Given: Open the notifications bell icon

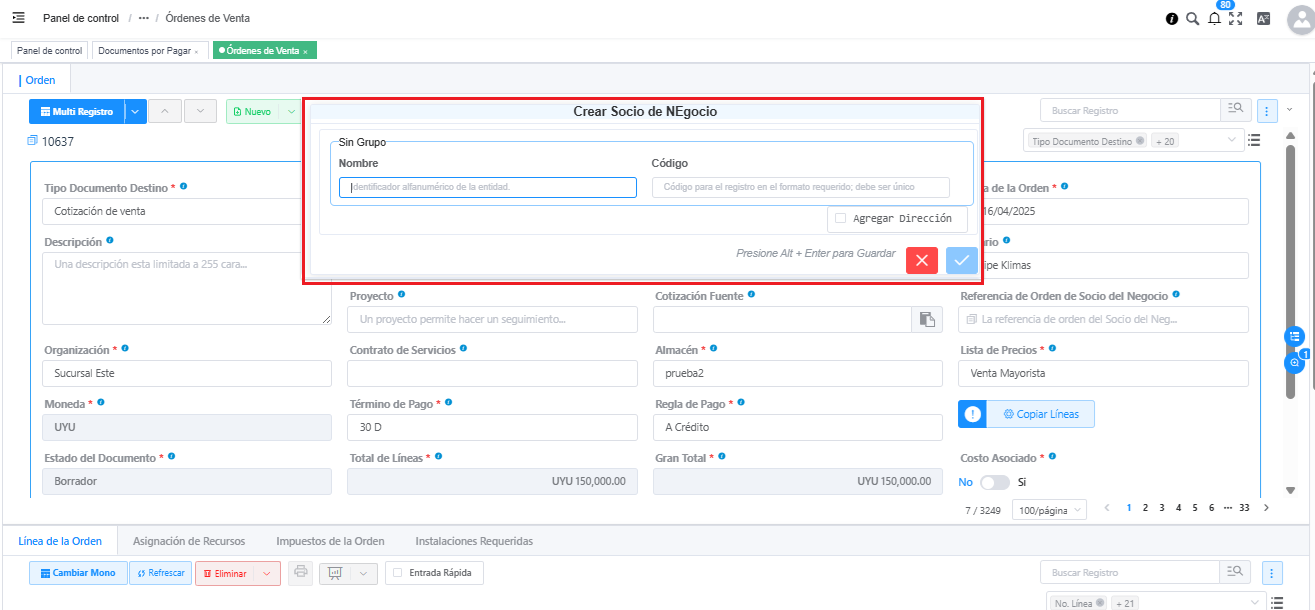Looking at the screenshot, I should pos(1214,19).
